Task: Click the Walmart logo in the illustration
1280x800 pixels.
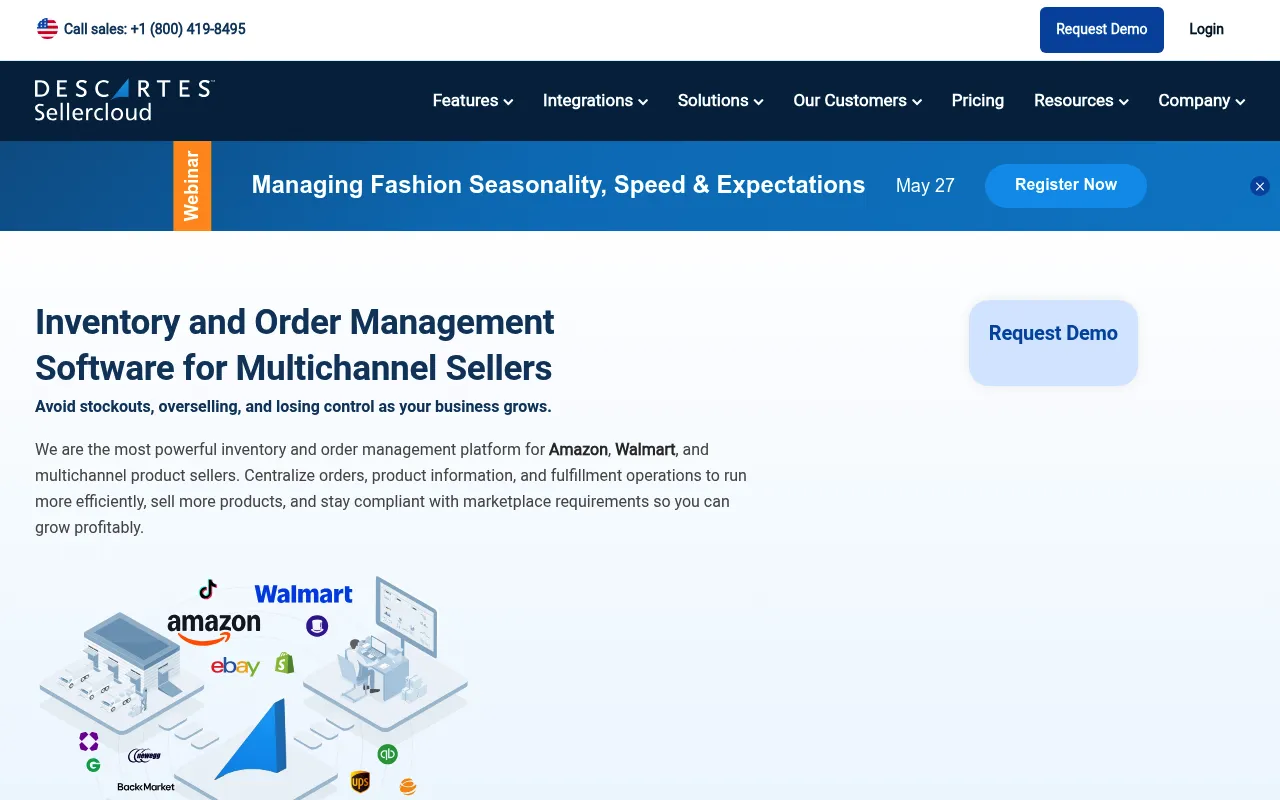Action: [303, 594]
